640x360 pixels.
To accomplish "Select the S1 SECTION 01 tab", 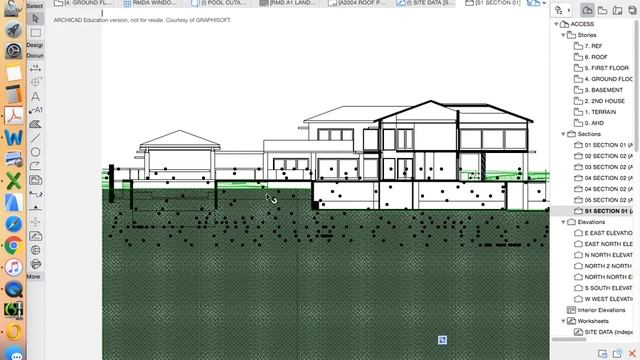I will [493, 3].
